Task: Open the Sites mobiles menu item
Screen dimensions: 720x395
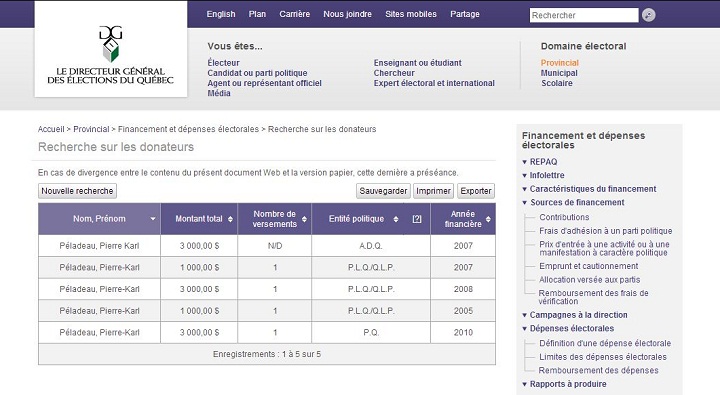Action: click(x=411, y=14)
